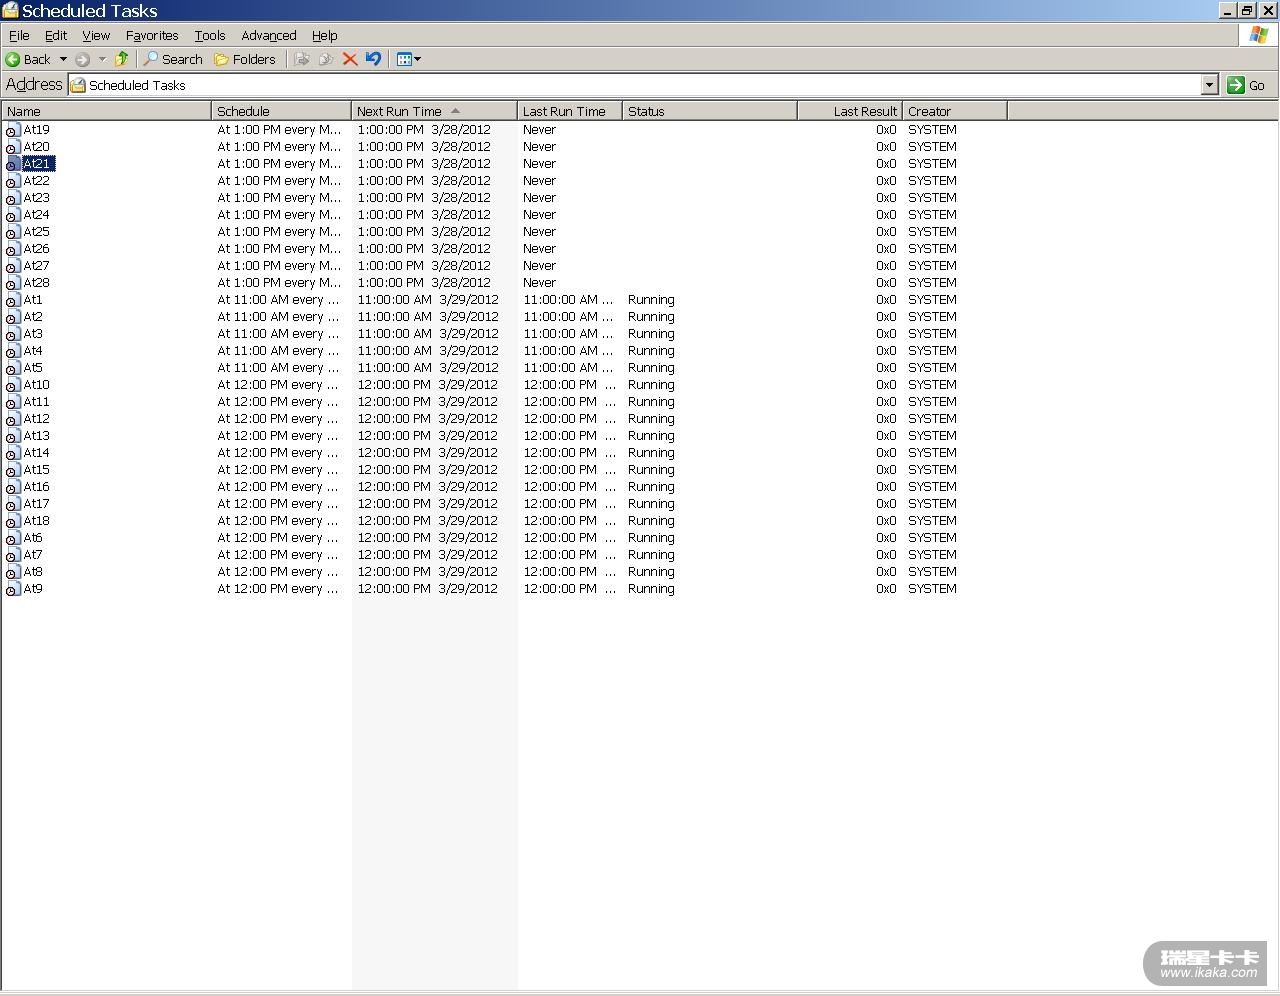
Task: Select the task named At18
Action: click(x=37, y=521)
